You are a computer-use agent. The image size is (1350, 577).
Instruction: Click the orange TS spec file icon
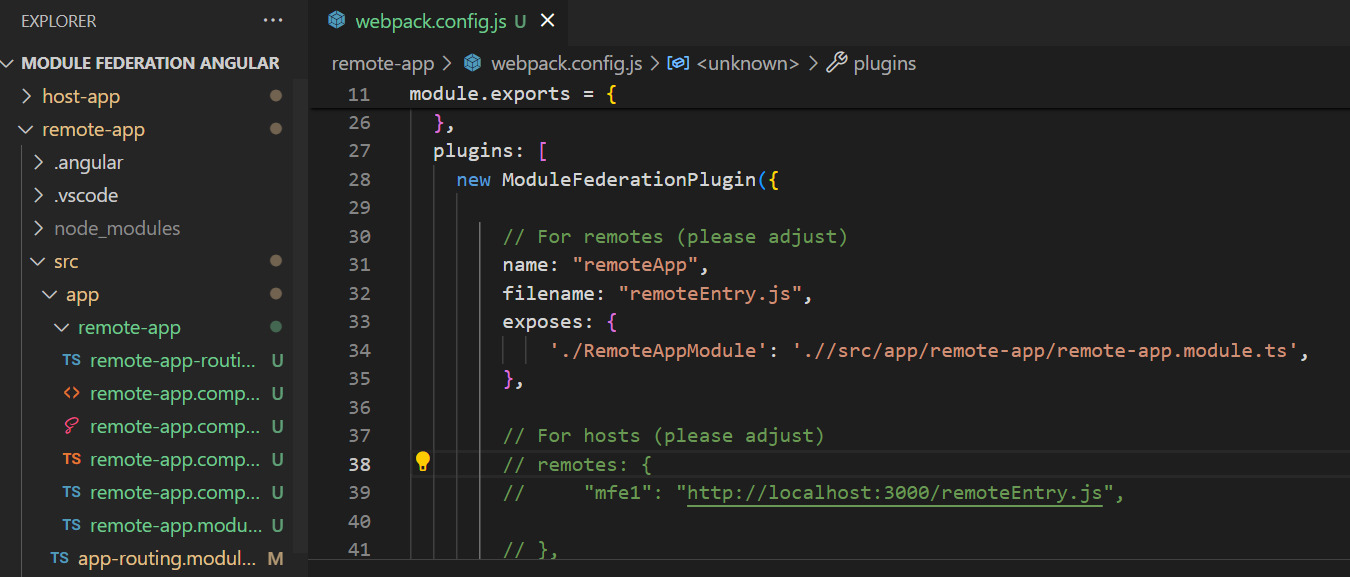[x=72, y=460]
